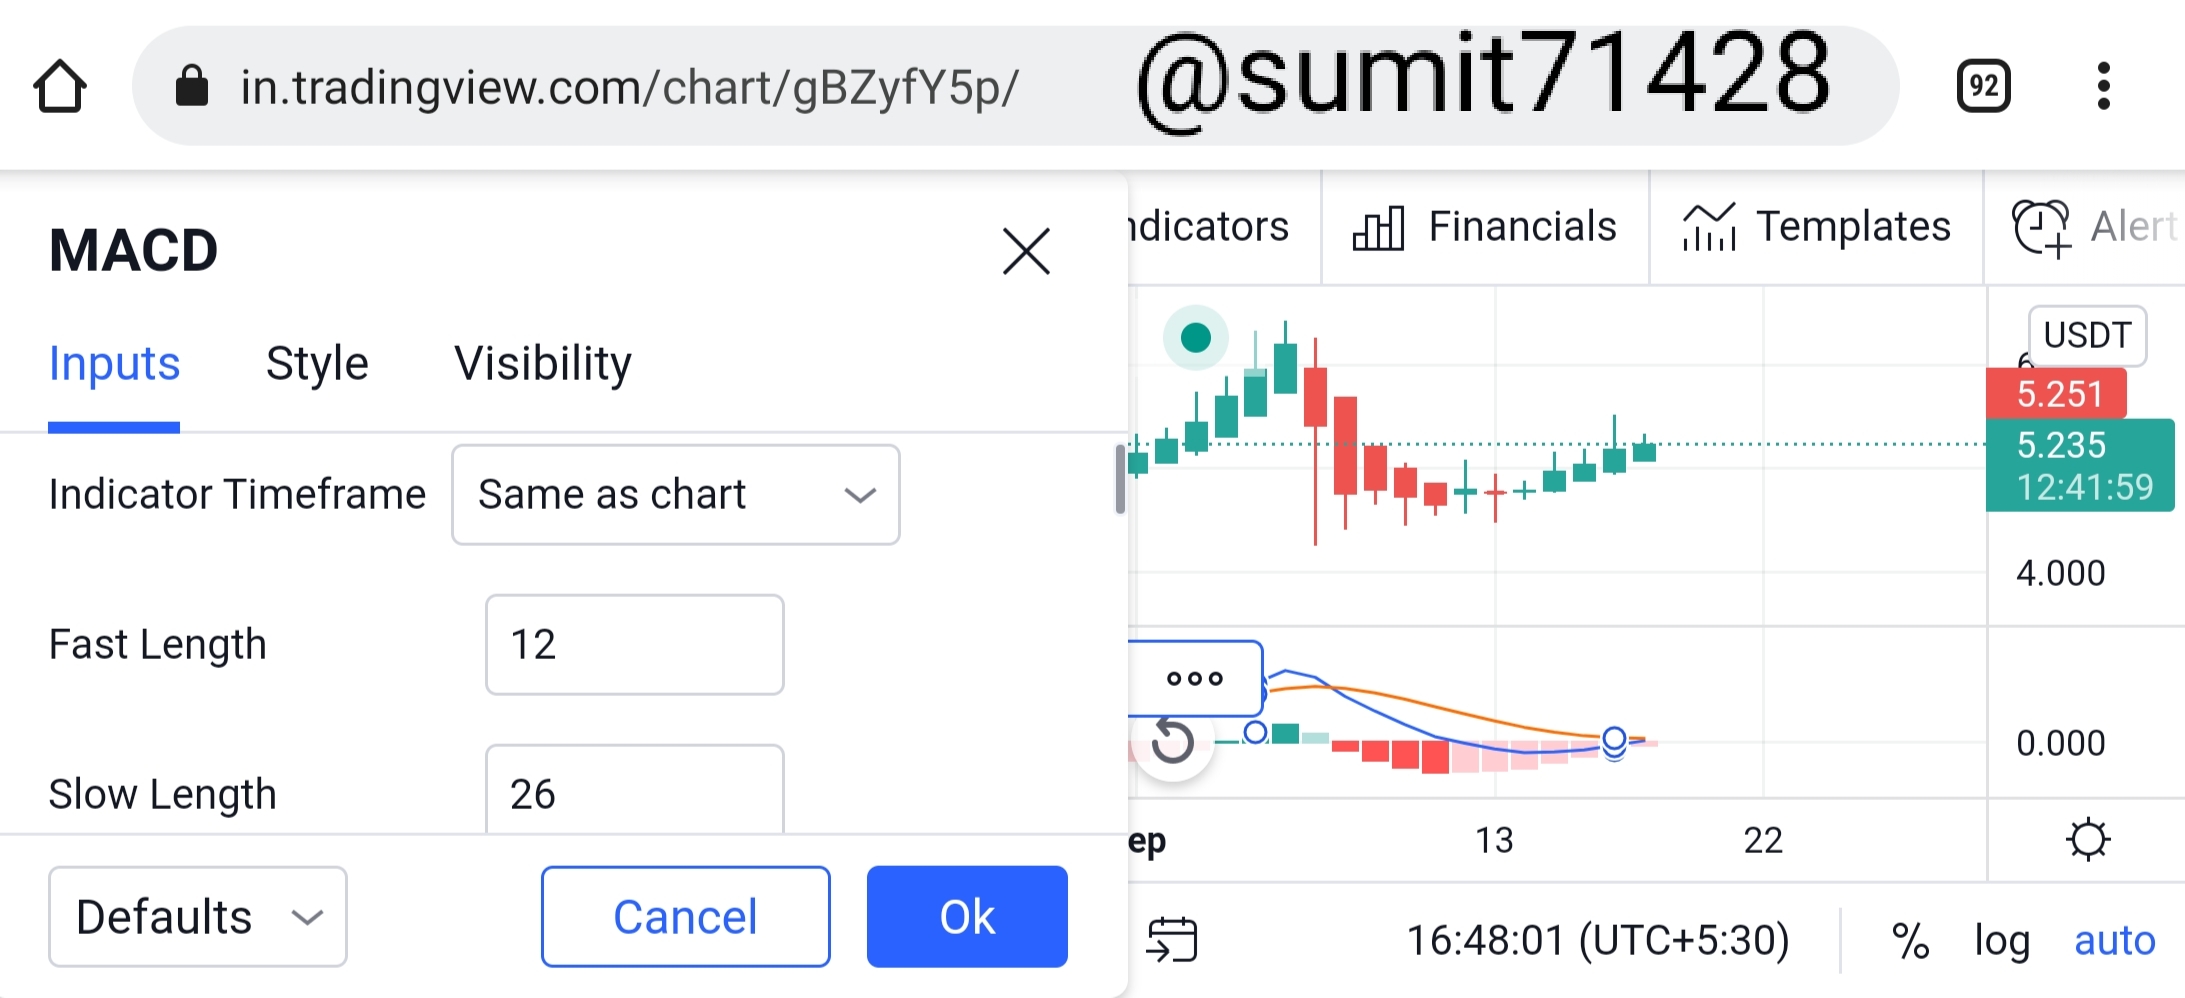Click the Cancel button

pyautogui.click(x=686, y=917)
